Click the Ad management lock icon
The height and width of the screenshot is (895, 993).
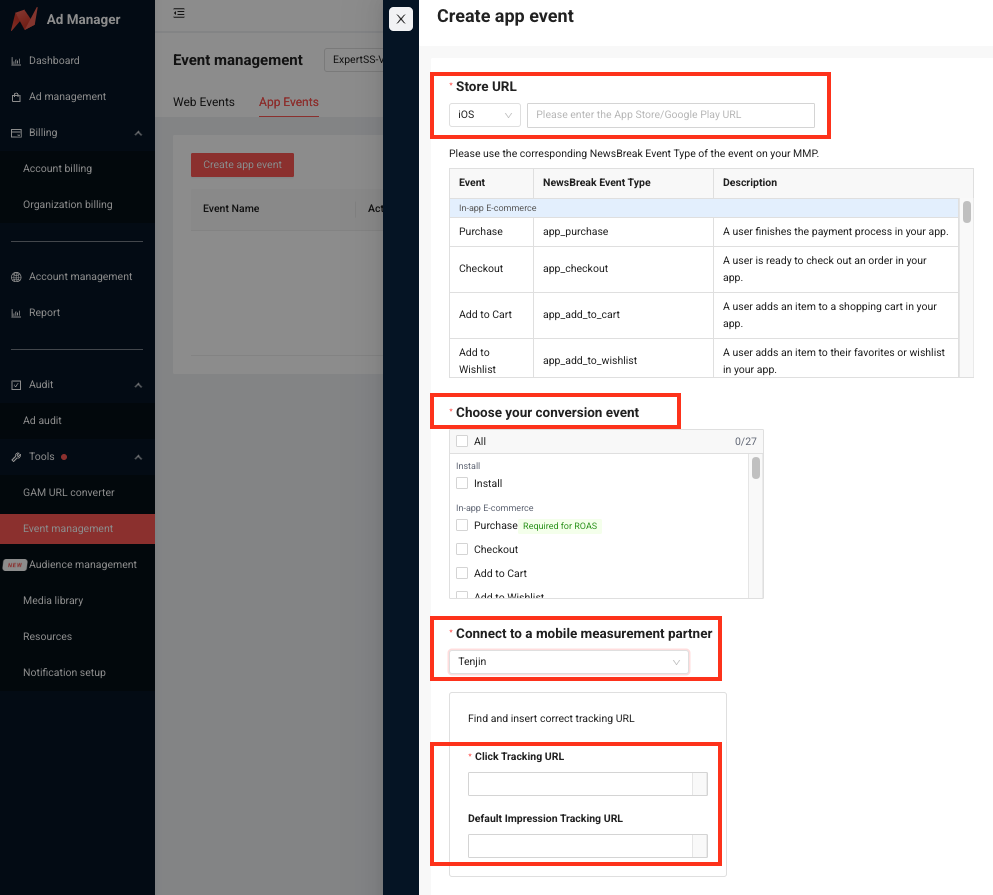pyautogui.click(x=16, y=97)
